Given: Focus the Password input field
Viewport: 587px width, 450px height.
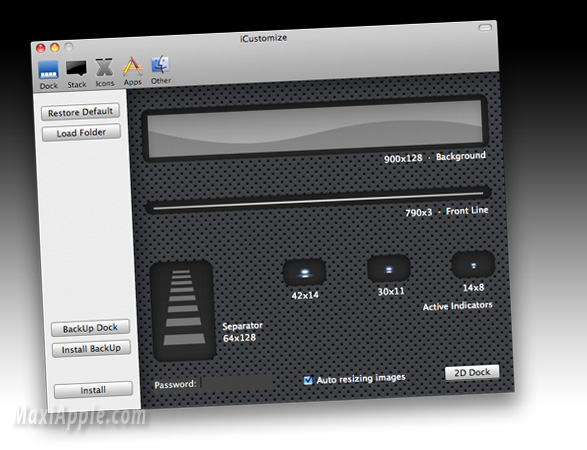Looking at the screenshot, I should click(x=237, y=383).
